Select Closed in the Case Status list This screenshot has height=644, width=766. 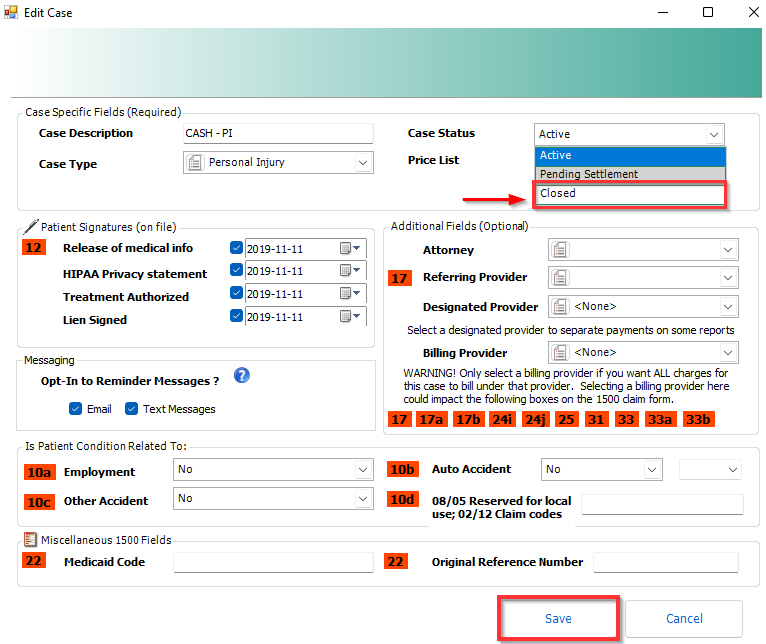[630, 194]
